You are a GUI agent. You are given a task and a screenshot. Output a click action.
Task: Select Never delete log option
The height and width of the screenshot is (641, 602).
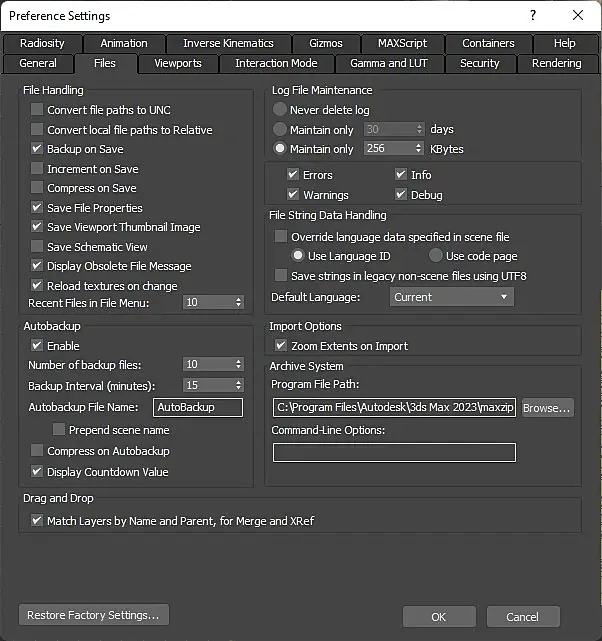280,110
